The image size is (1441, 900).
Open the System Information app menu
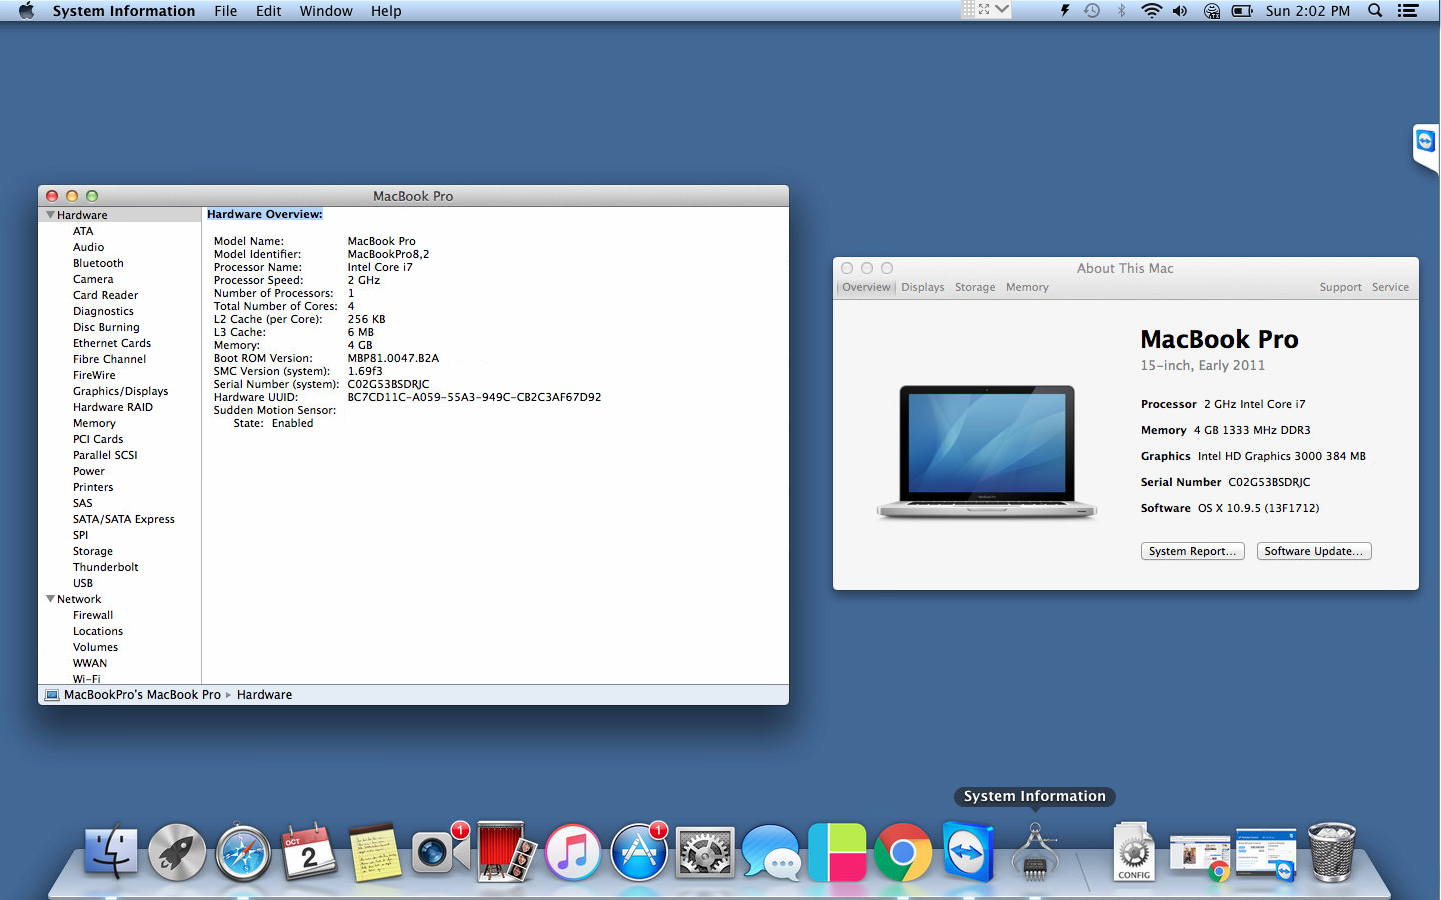[124, 11]
